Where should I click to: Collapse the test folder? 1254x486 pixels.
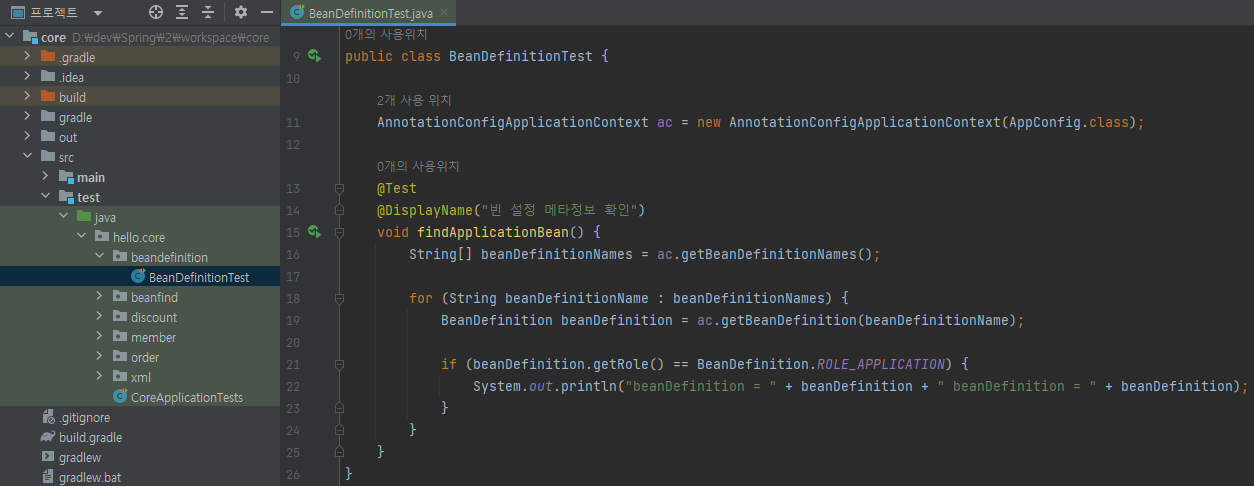pos(45,197)
